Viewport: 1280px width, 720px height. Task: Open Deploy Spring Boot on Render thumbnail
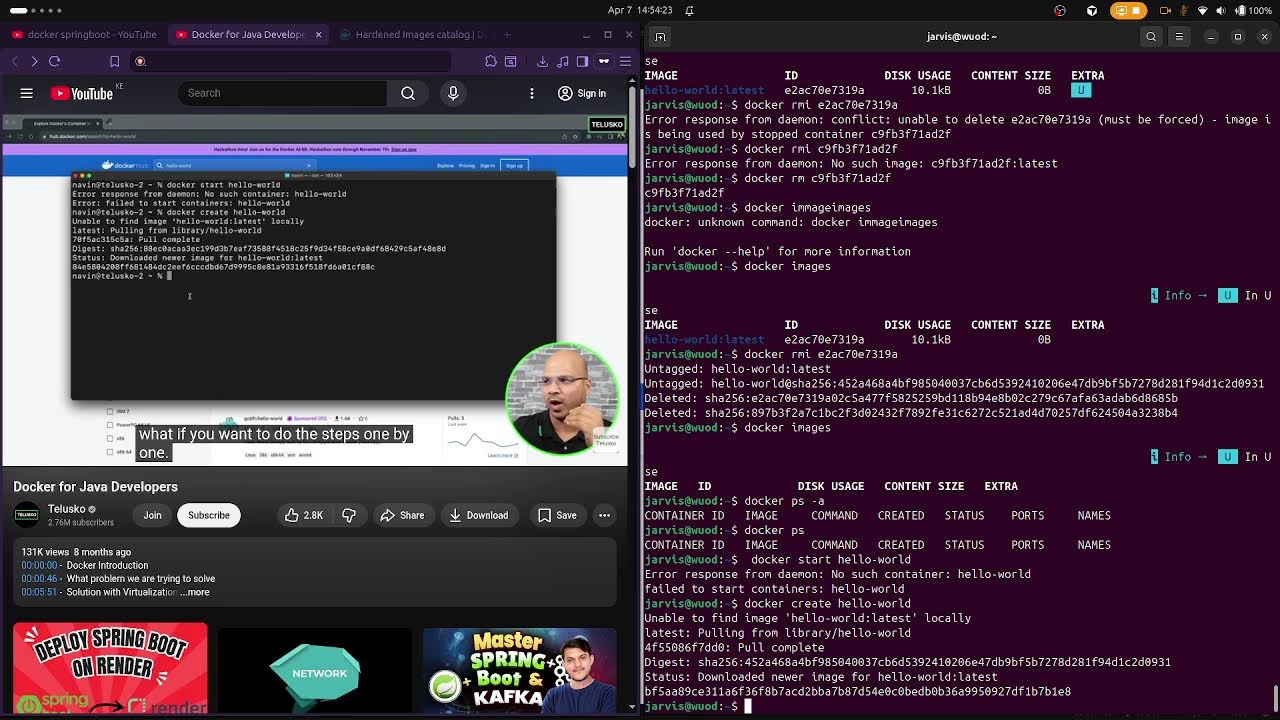point(110,669)
